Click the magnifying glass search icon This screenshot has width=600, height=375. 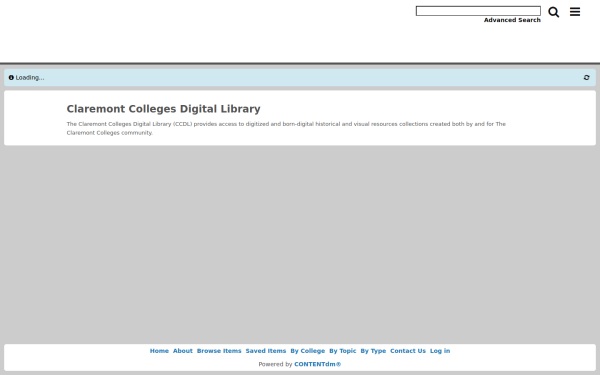553,12
